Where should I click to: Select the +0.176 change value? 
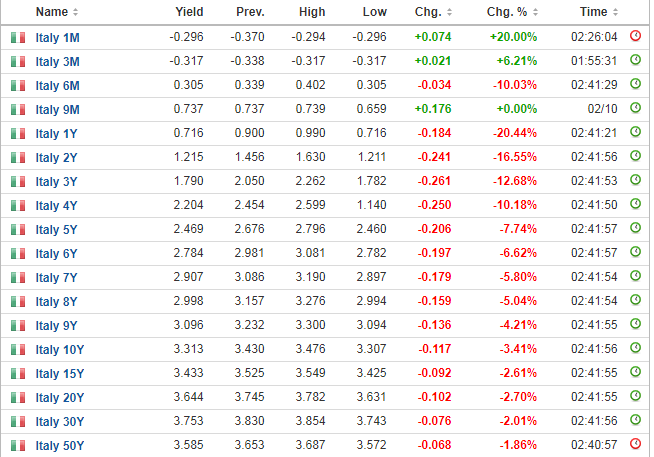point(433,109)
